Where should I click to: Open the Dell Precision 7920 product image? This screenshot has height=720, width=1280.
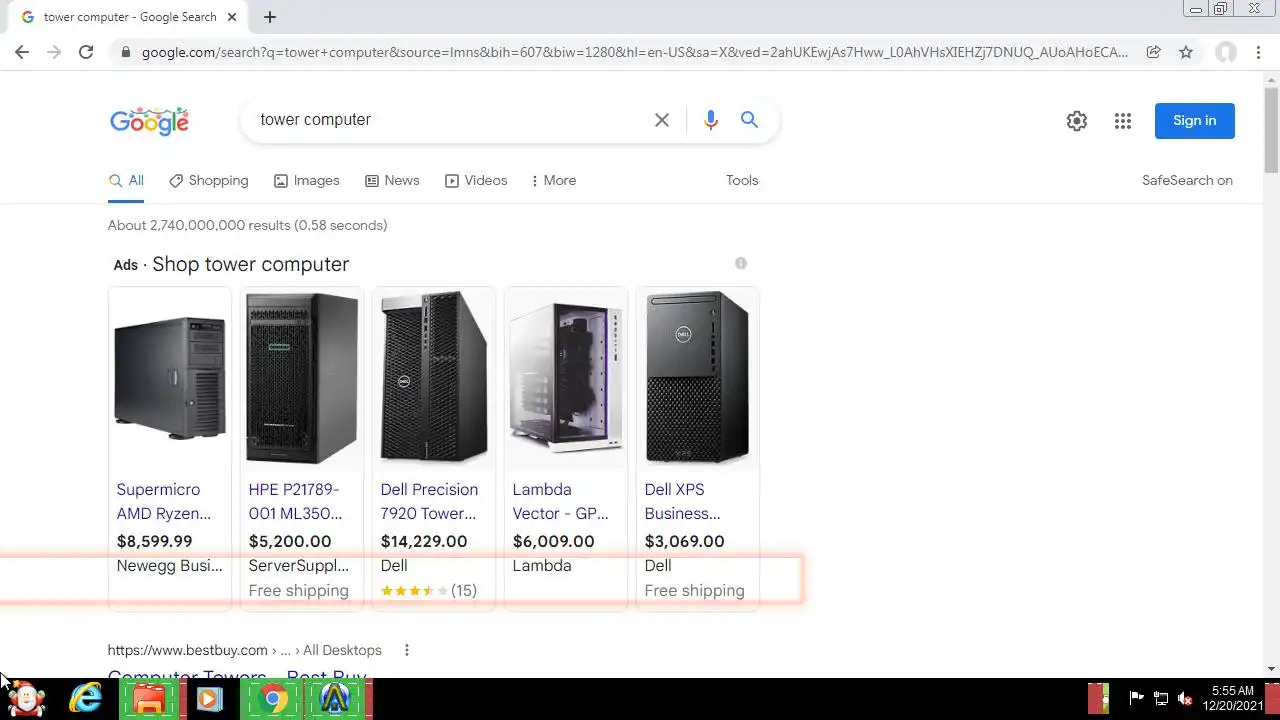(434, 379)
